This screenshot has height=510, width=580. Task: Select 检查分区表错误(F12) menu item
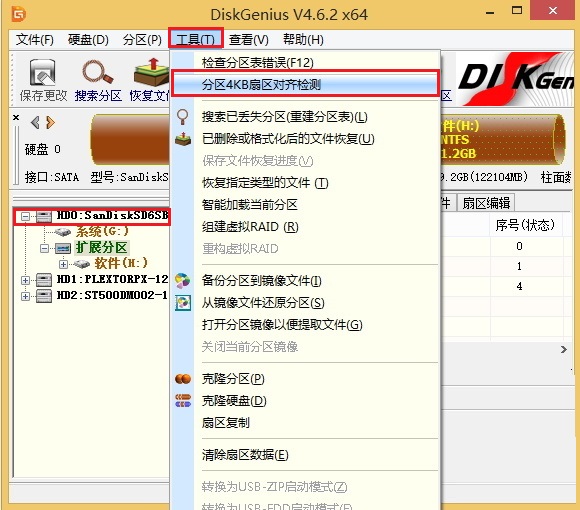[305, 63]
